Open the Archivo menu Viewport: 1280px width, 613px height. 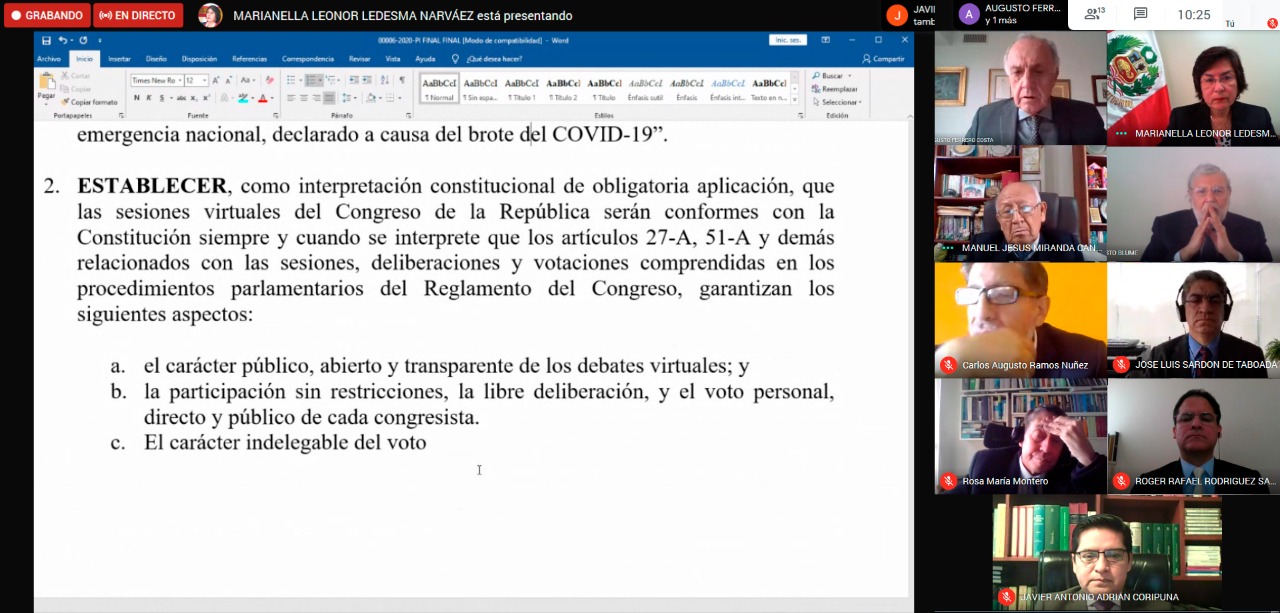[x=49, y=59]
